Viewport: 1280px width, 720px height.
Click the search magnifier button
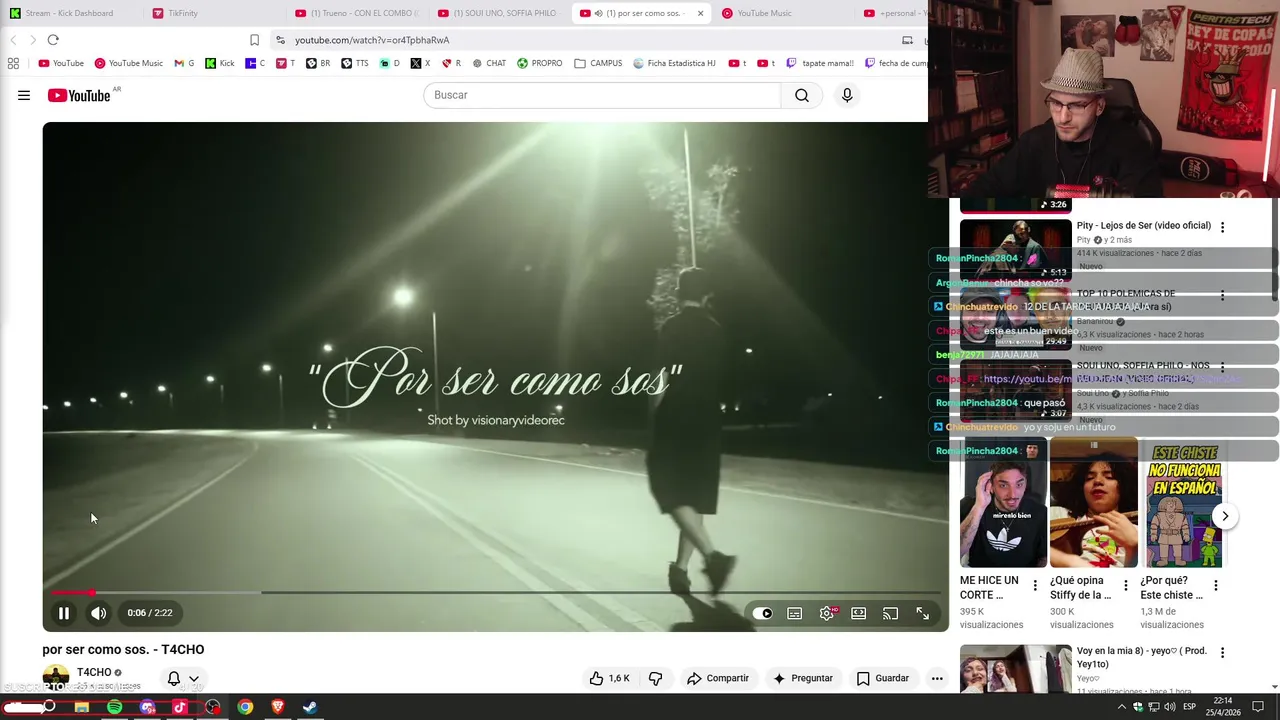pos(802,95)
